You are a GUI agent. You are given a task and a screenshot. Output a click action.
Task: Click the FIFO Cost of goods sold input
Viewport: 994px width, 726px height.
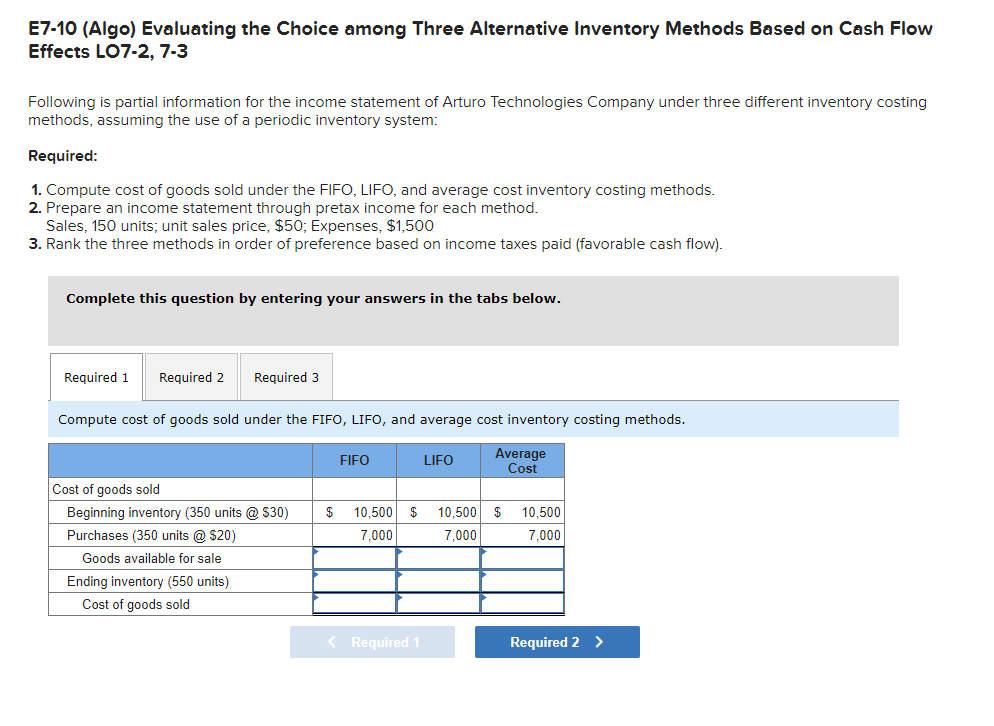(x=354, y=603)
